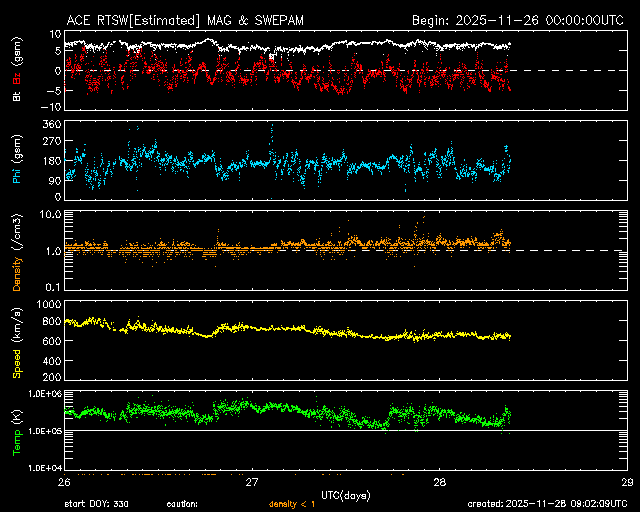Select the day 29 x-axis tick label

[x=626, y=482]
